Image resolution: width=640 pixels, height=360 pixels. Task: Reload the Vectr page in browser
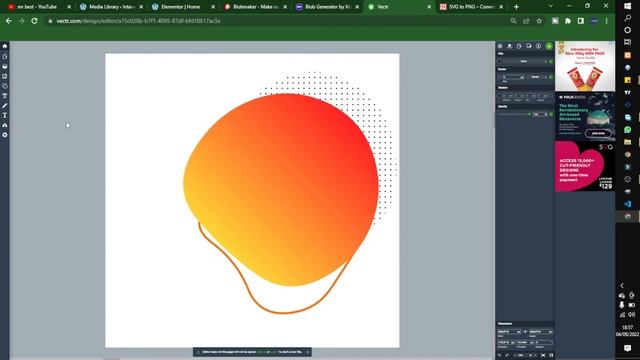pyautogui.click(x=34, y=21)
